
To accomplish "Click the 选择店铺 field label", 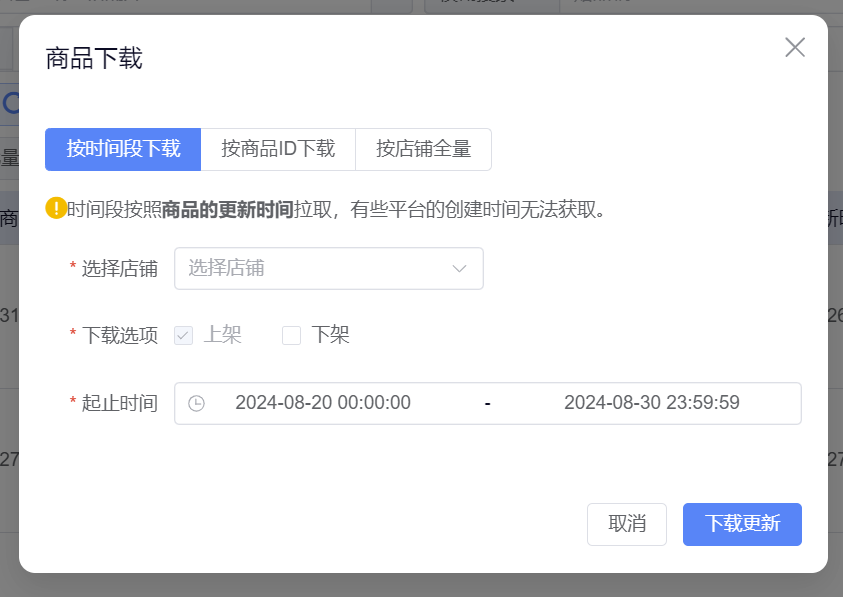I will (x=119, y=268).
